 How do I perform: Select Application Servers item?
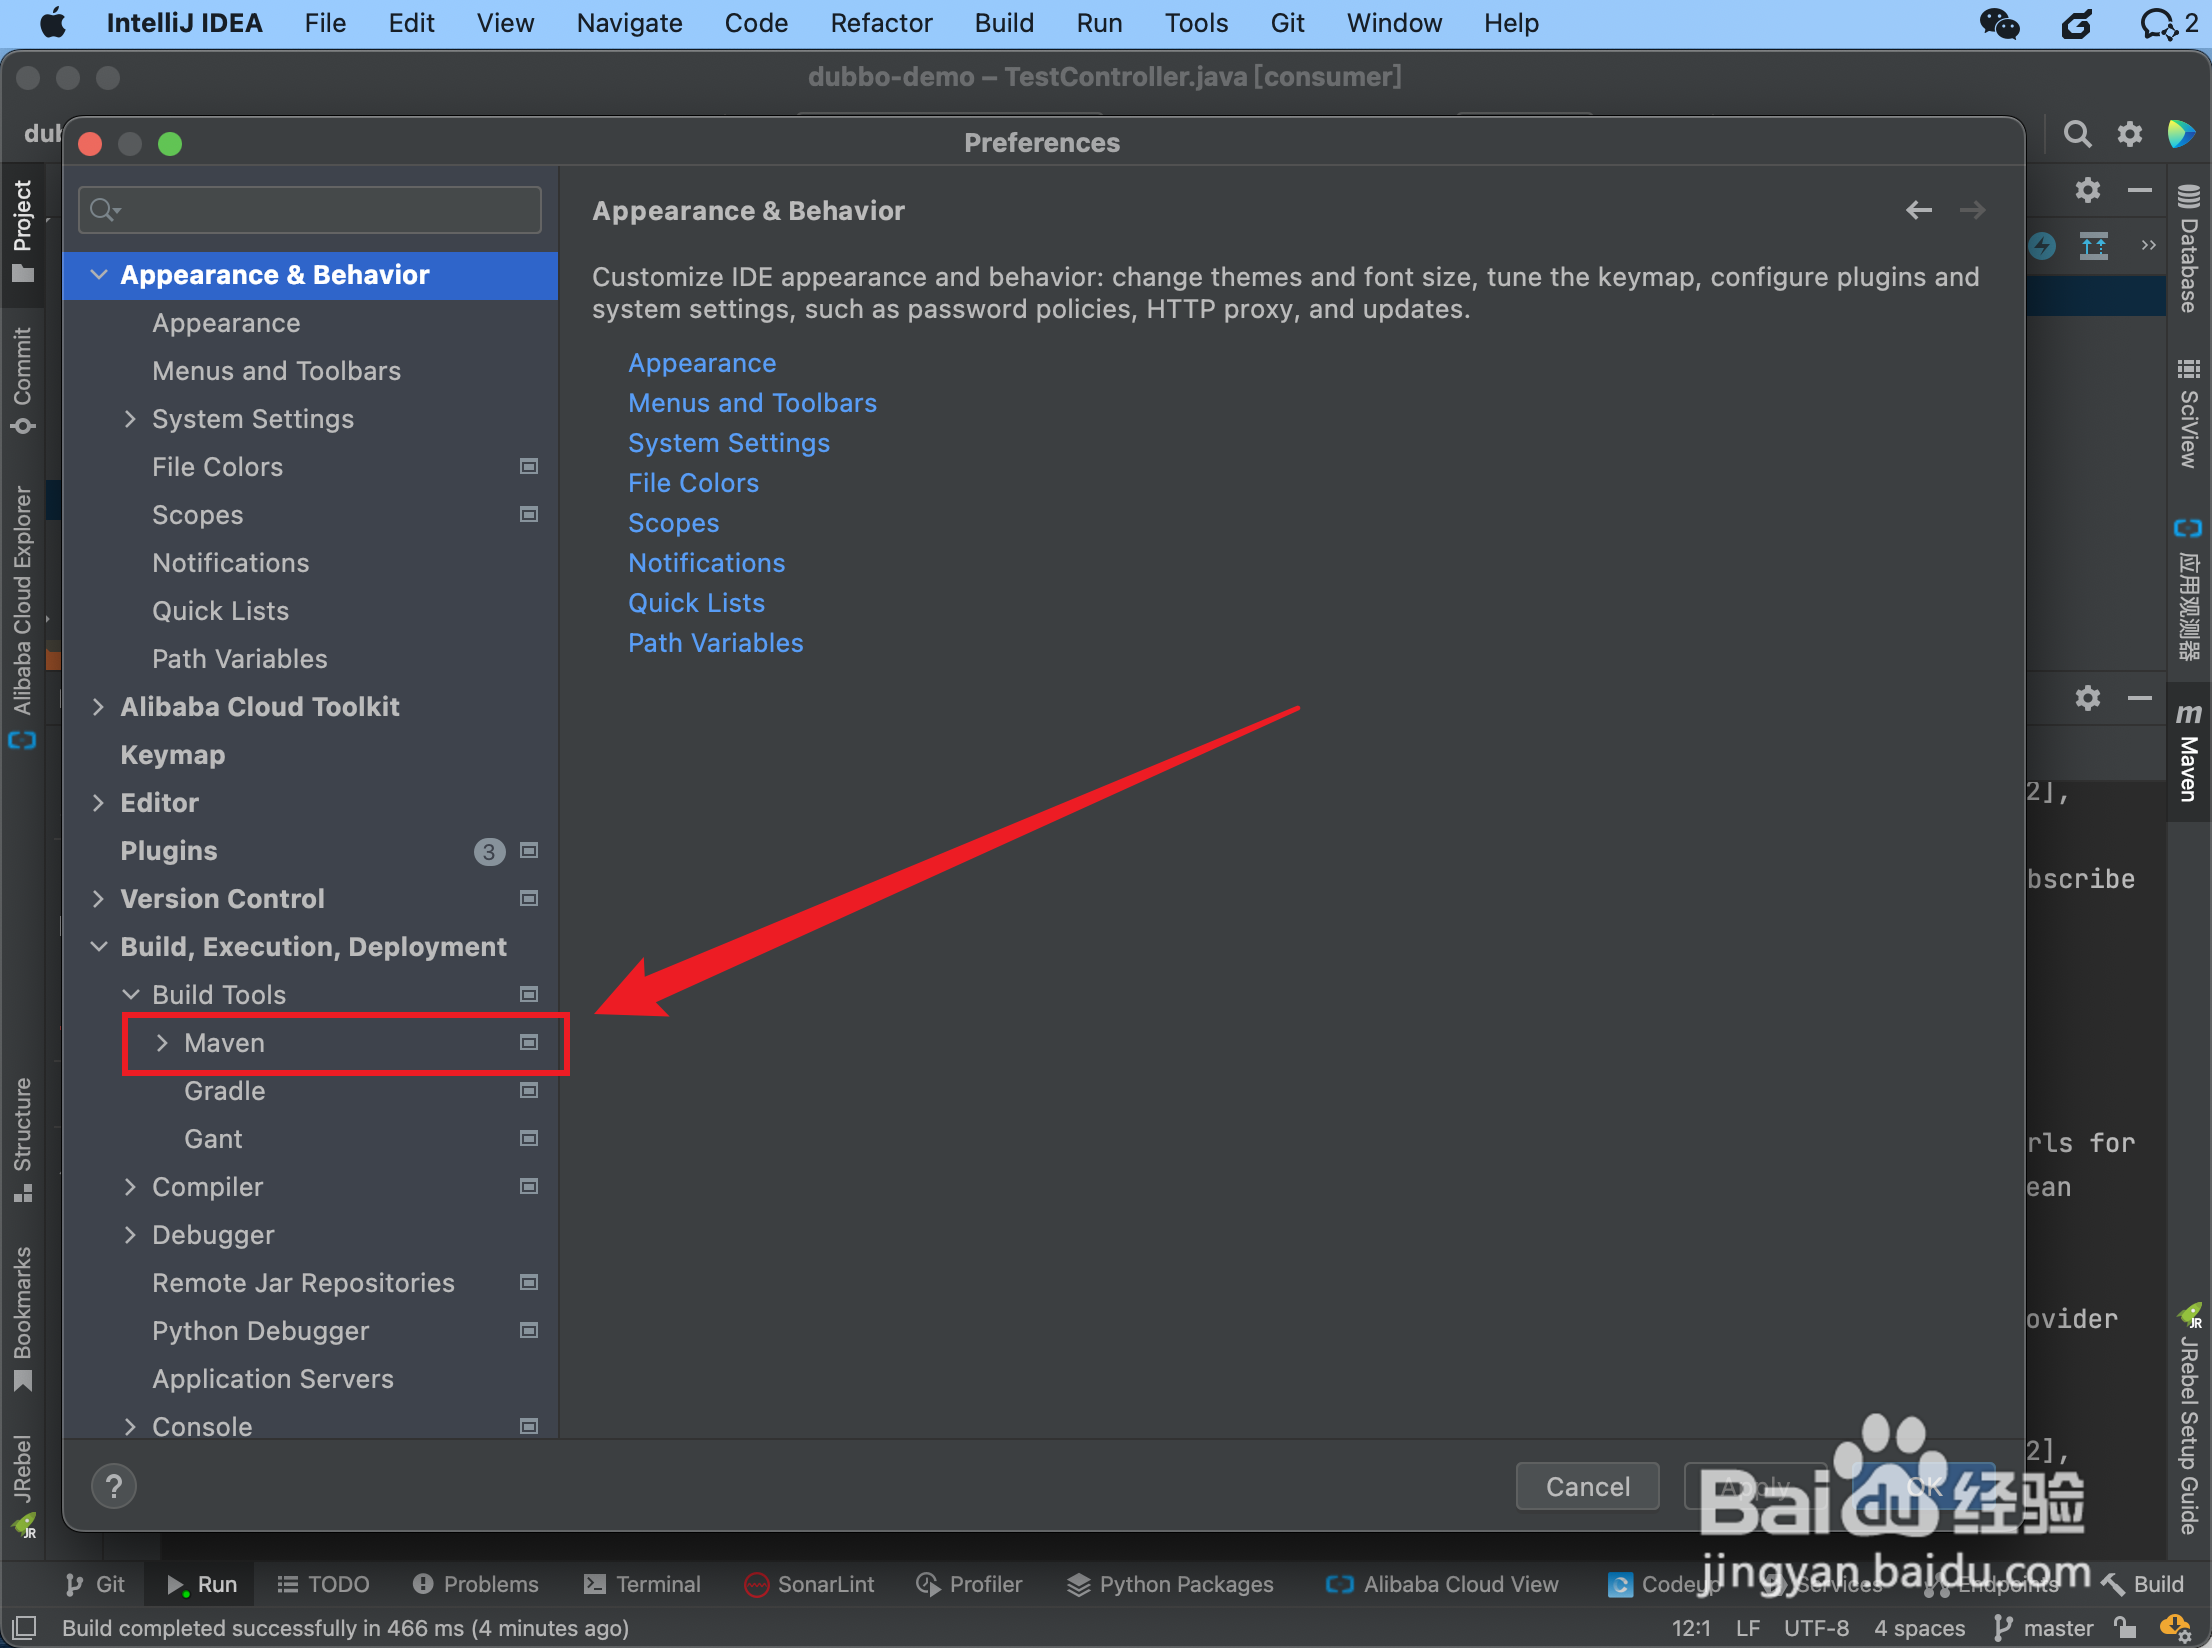coord(273,1379)
